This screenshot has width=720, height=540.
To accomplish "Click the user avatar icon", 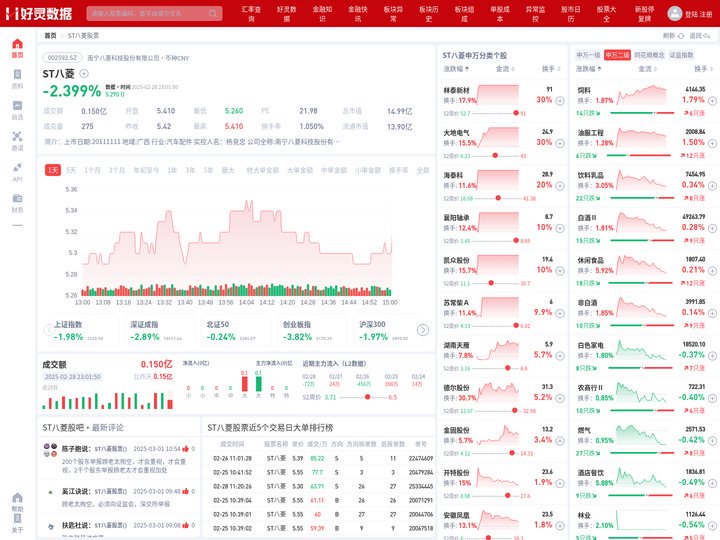I will coord(674,13).
